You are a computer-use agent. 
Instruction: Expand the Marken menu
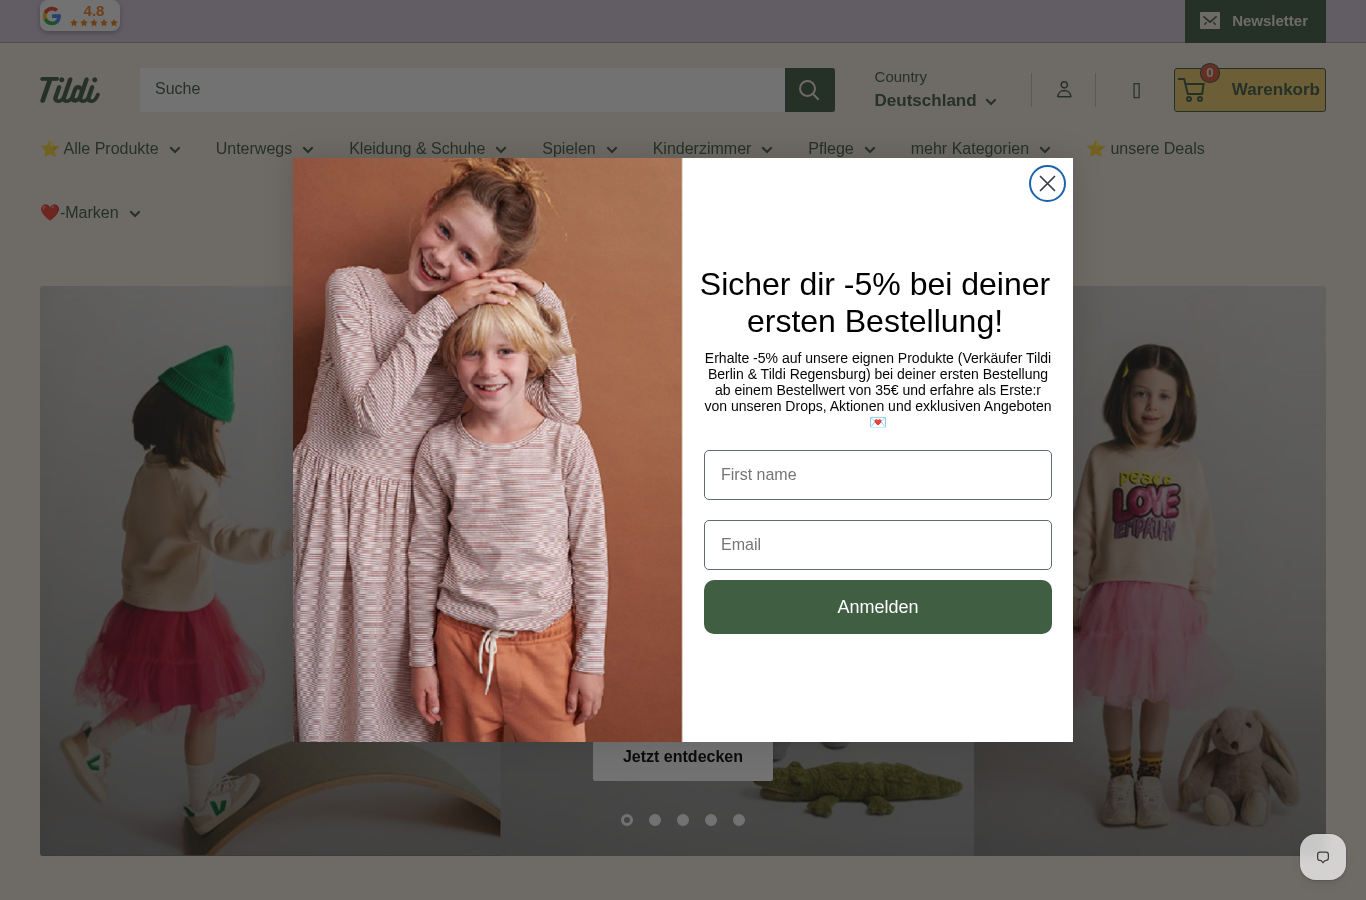tap(91, 213)
